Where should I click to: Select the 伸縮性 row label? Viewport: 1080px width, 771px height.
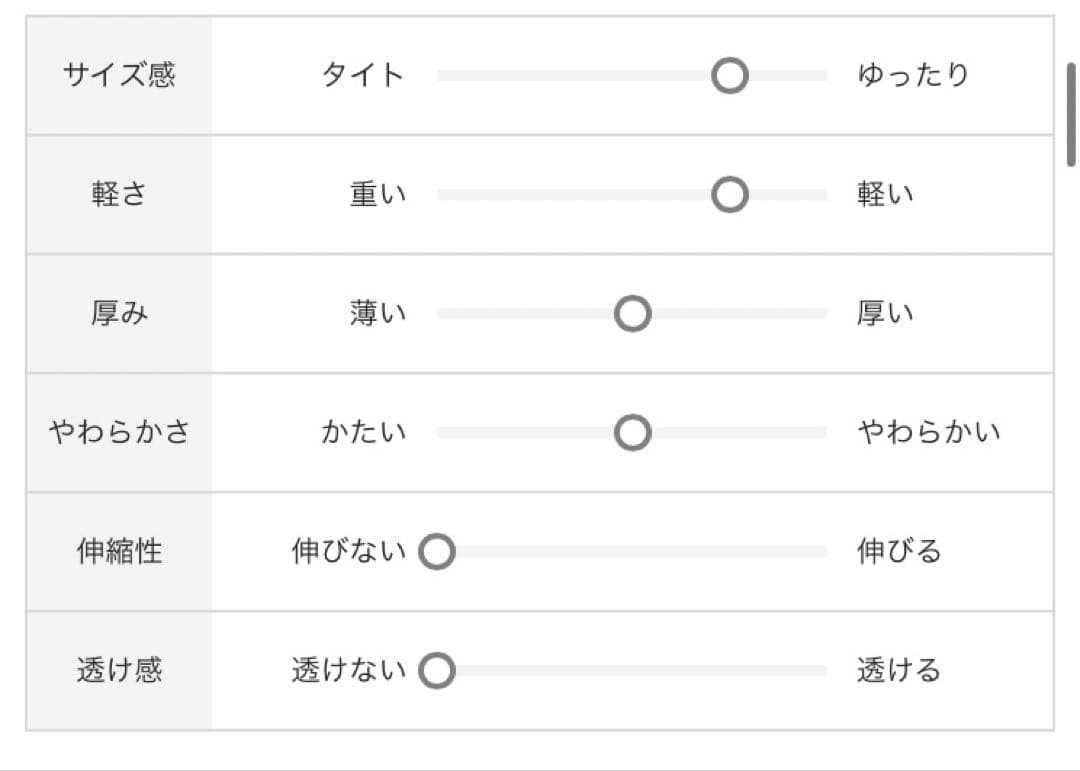pos(118,549)
